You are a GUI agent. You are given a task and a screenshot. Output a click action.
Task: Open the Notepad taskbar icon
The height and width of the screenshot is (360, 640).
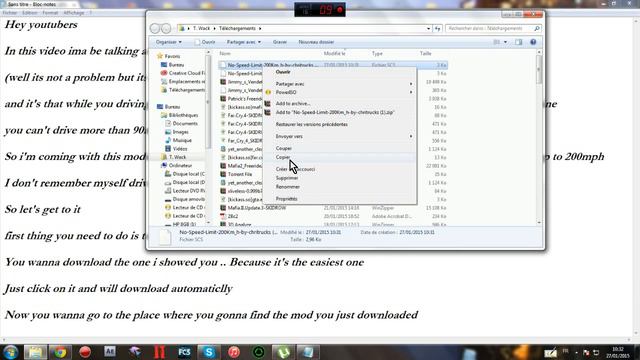pyautogui.click(x=308, y=352)
